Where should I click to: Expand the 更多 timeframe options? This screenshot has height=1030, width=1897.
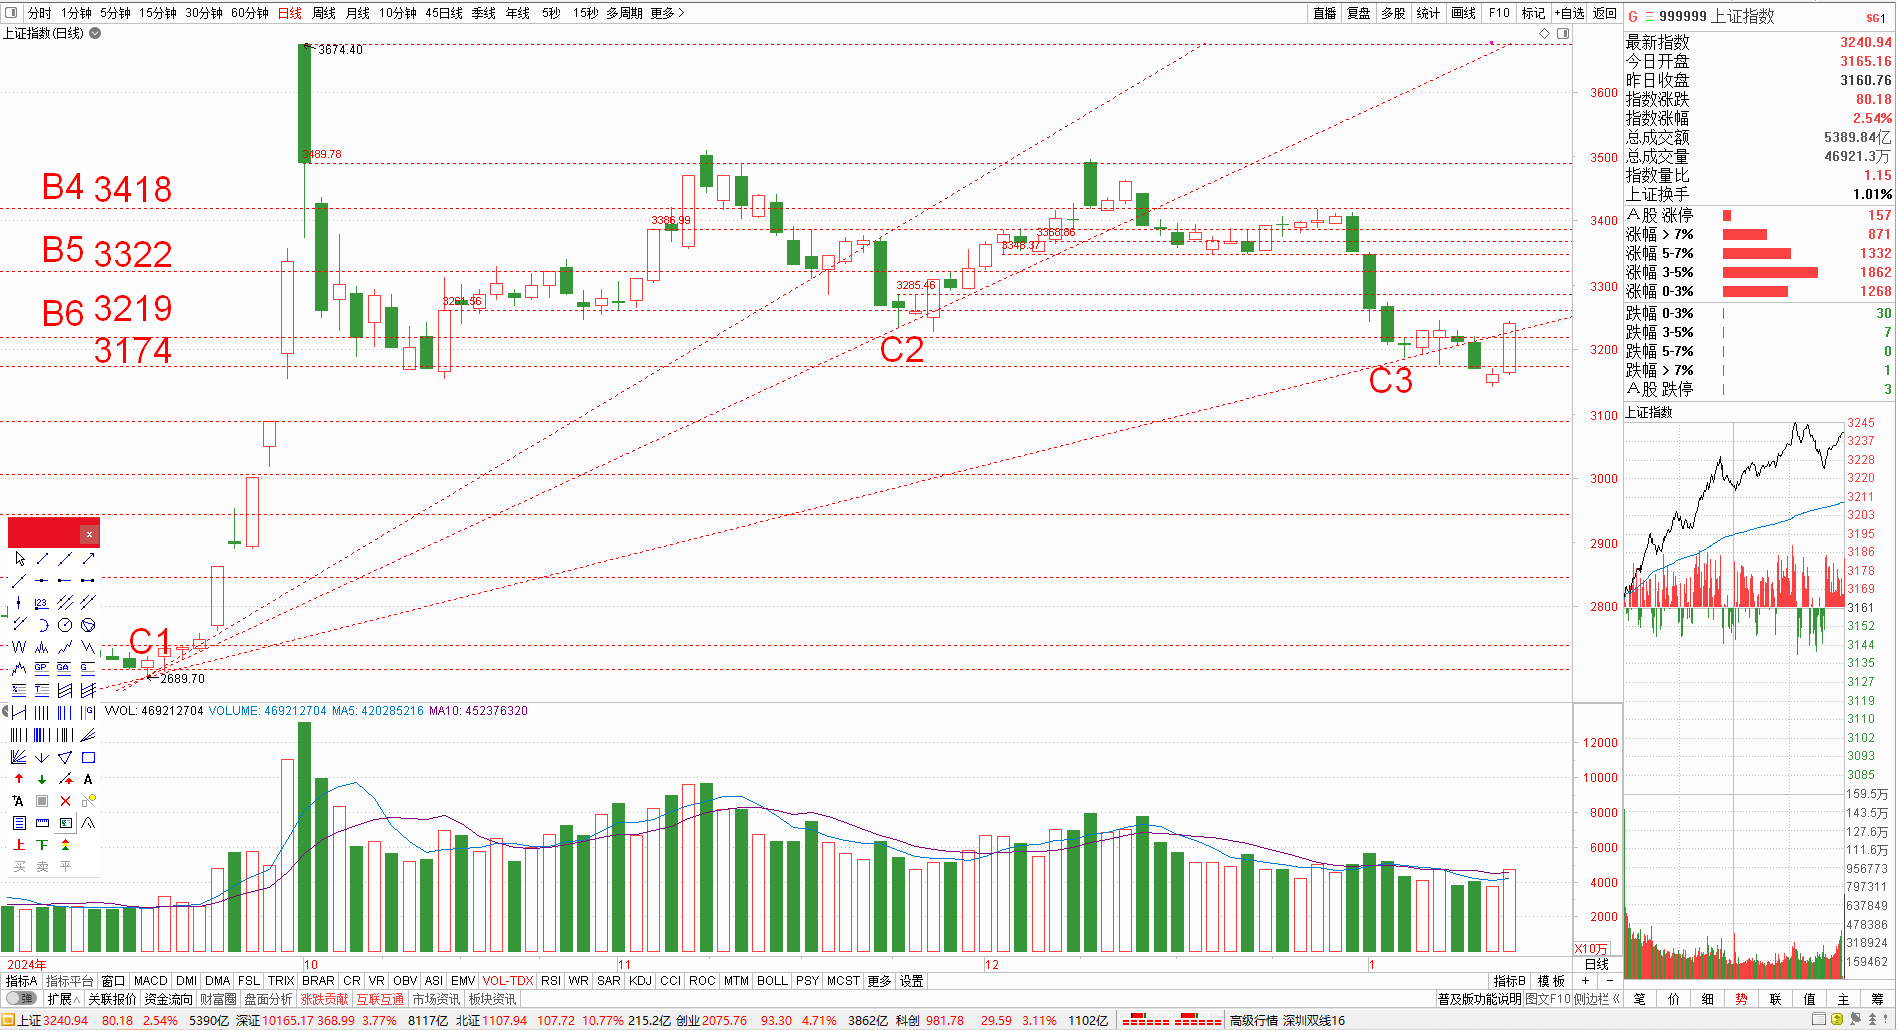tap(667, 13)
